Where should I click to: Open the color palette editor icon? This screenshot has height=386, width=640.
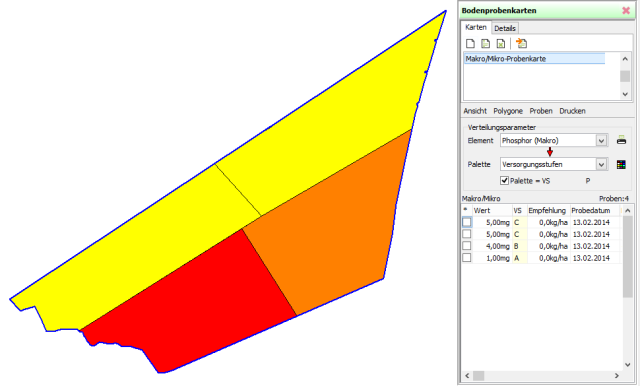[x=621, y=164]
